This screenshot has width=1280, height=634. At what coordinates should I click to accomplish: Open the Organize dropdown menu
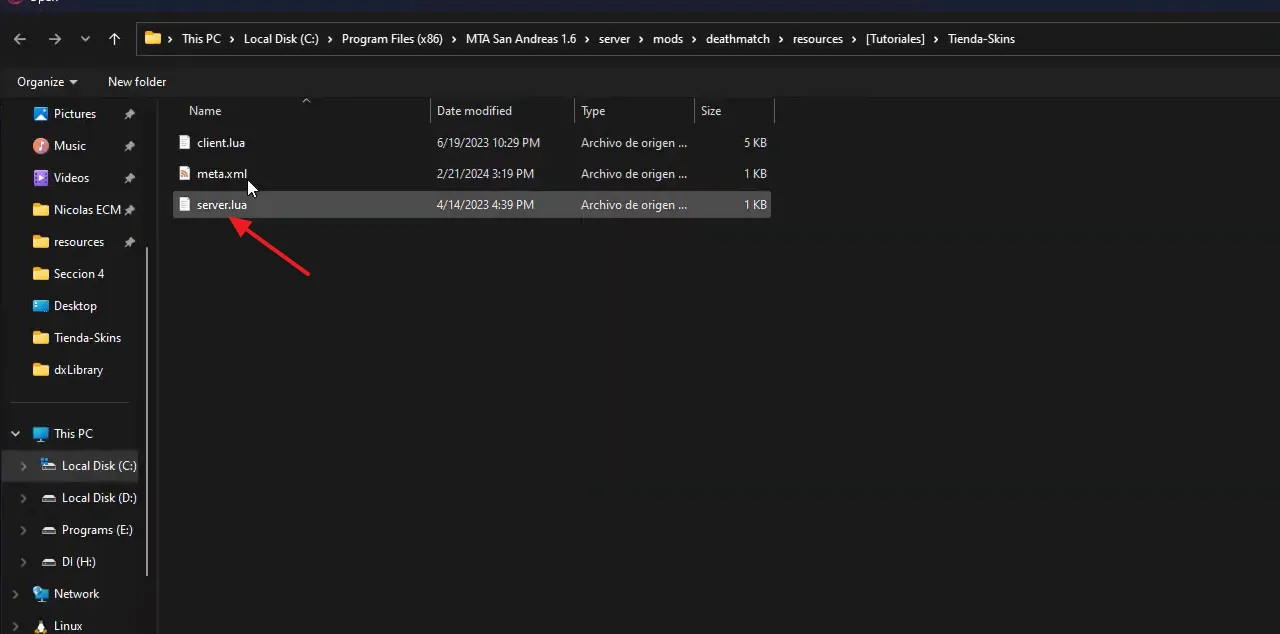47,82
